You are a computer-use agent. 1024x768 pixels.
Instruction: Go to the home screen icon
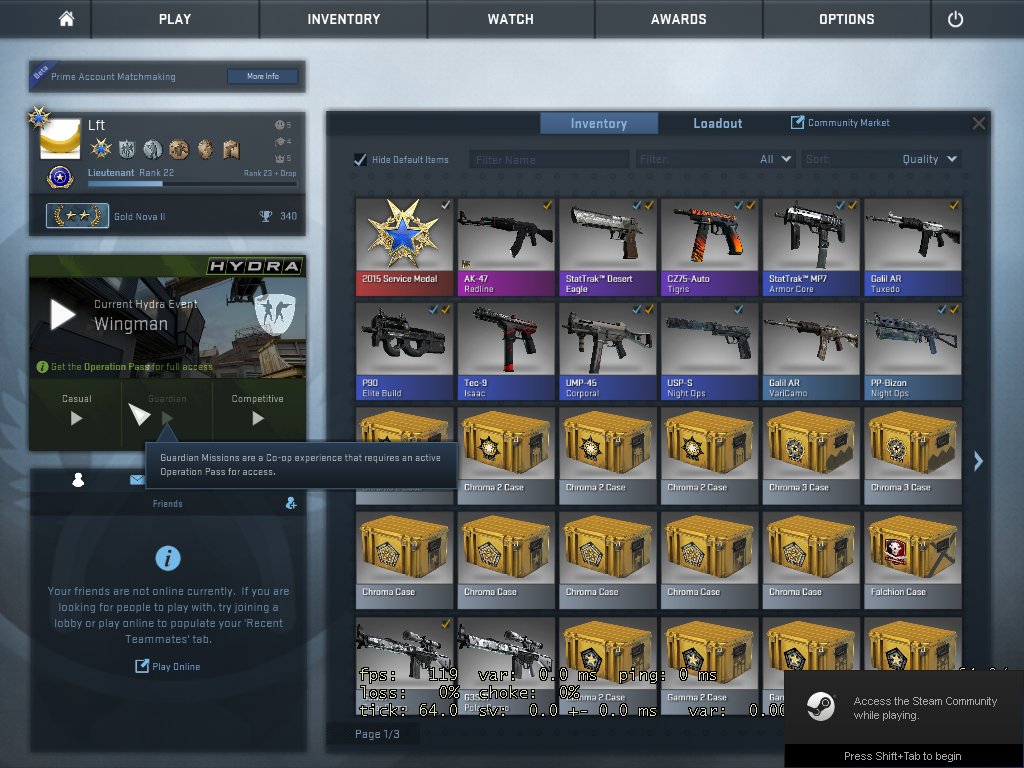(x=67, y=19)
